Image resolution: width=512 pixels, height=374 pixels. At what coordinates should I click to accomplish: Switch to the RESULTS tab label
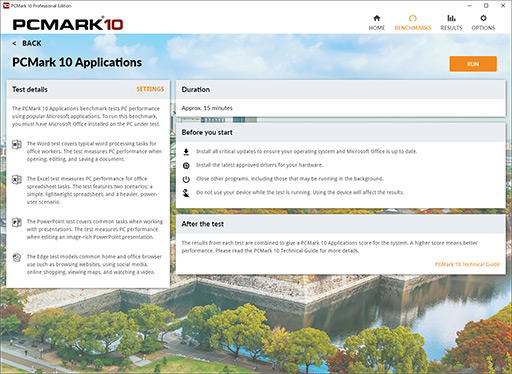point(451,28)
